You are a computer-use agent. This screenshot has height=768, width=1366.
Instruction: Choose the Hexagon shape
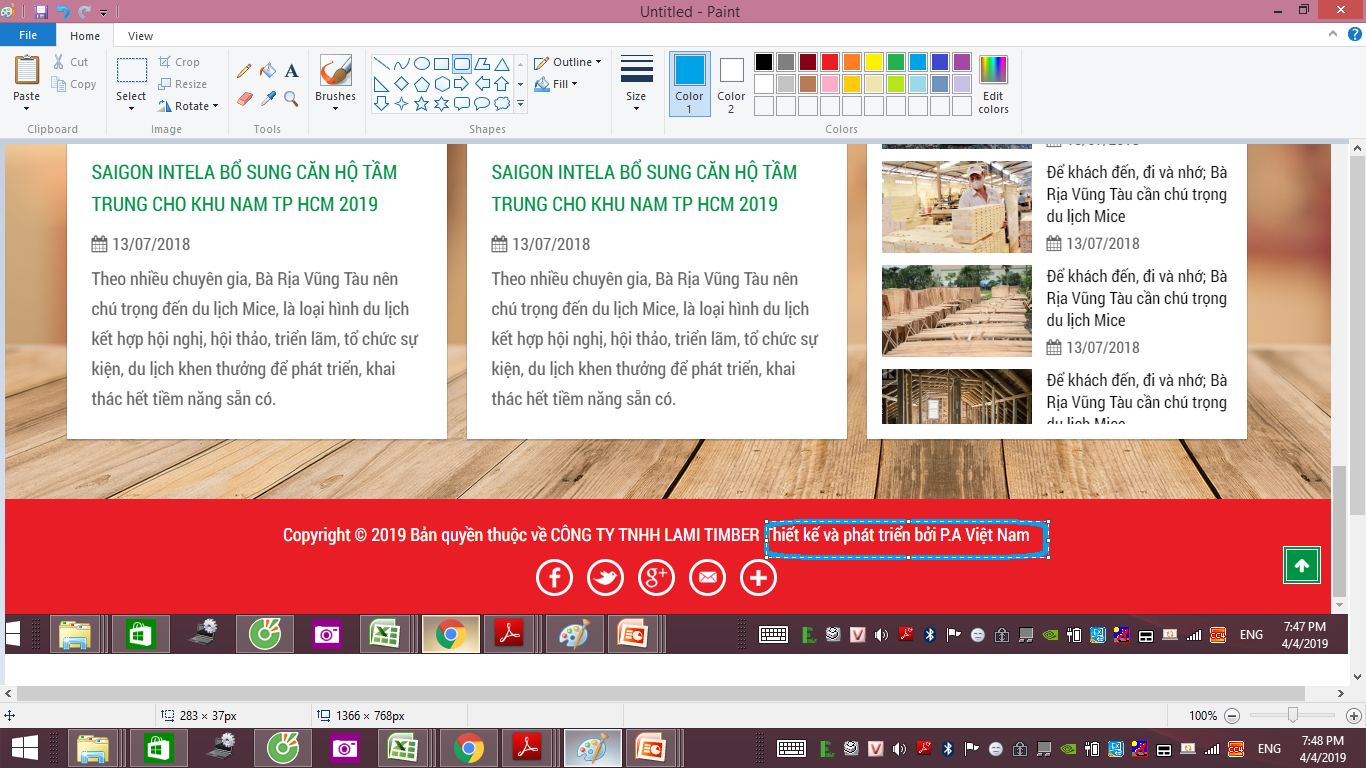tap(441, 83)
